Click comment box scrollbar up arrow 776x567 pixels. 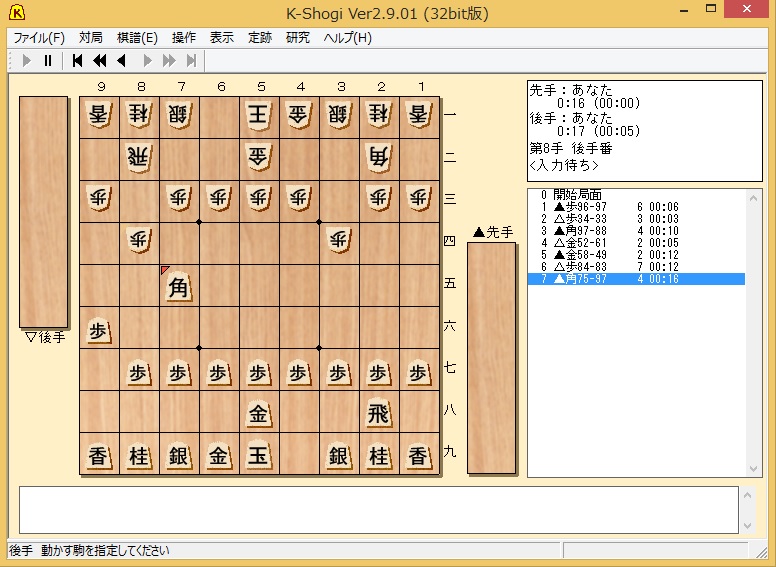(x=747, y=495)
